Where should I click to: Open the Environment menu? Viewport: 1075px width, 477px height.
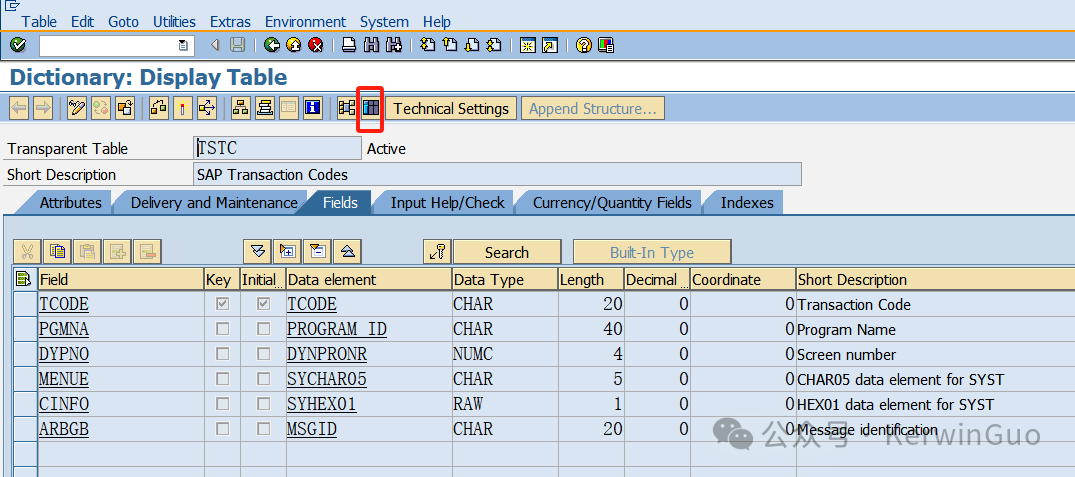click(x=305, y=21)
